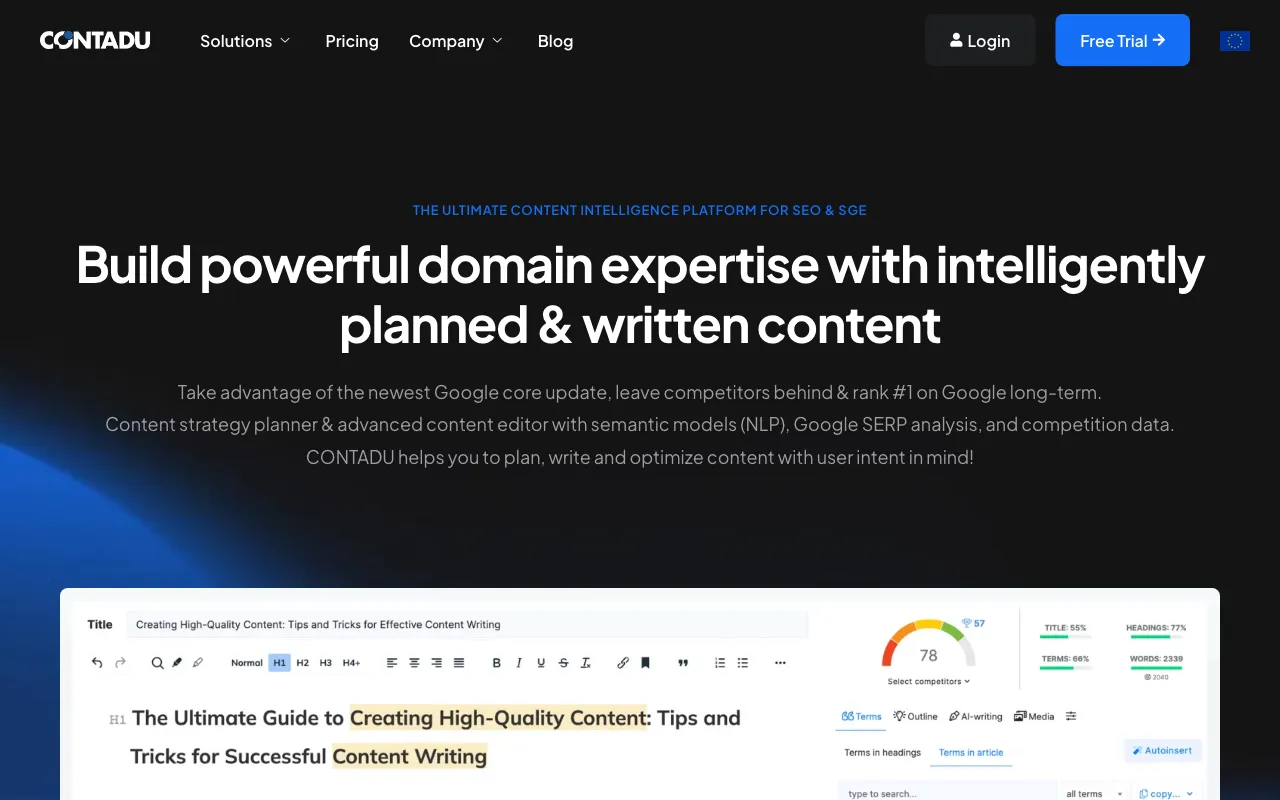Select the outlined eraser-pen icon
The height and width of the screenshot is (800, 1280).
(197, 662)
